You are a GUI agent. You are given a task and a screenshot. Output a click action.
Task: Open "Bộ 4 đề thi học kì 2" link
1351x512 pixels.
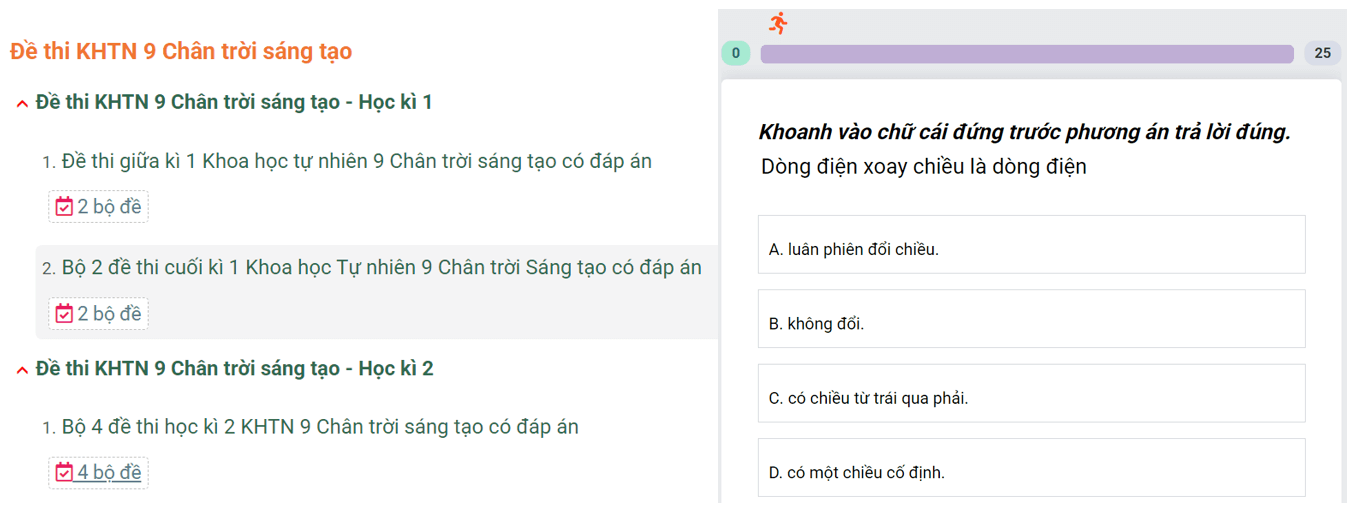pos(320,427)
